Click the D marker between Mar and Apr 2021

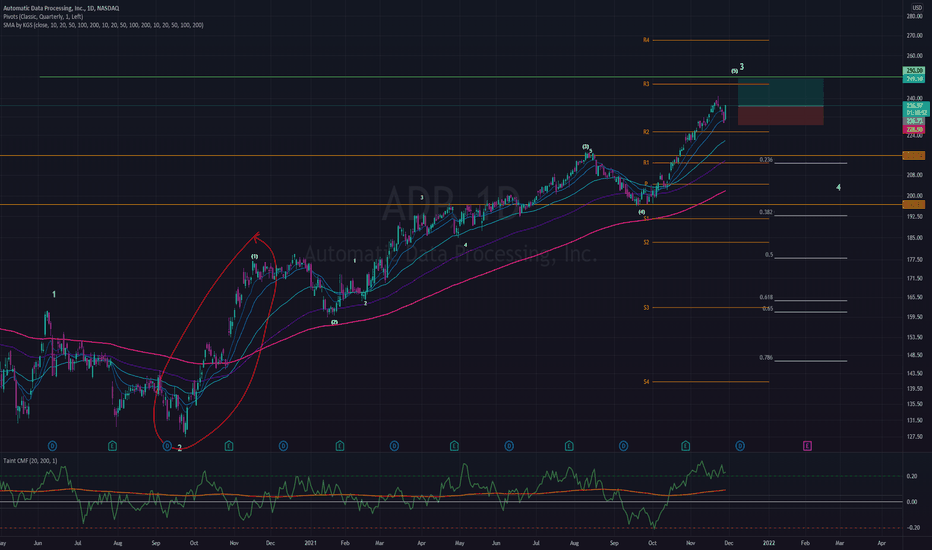(394, 445)
